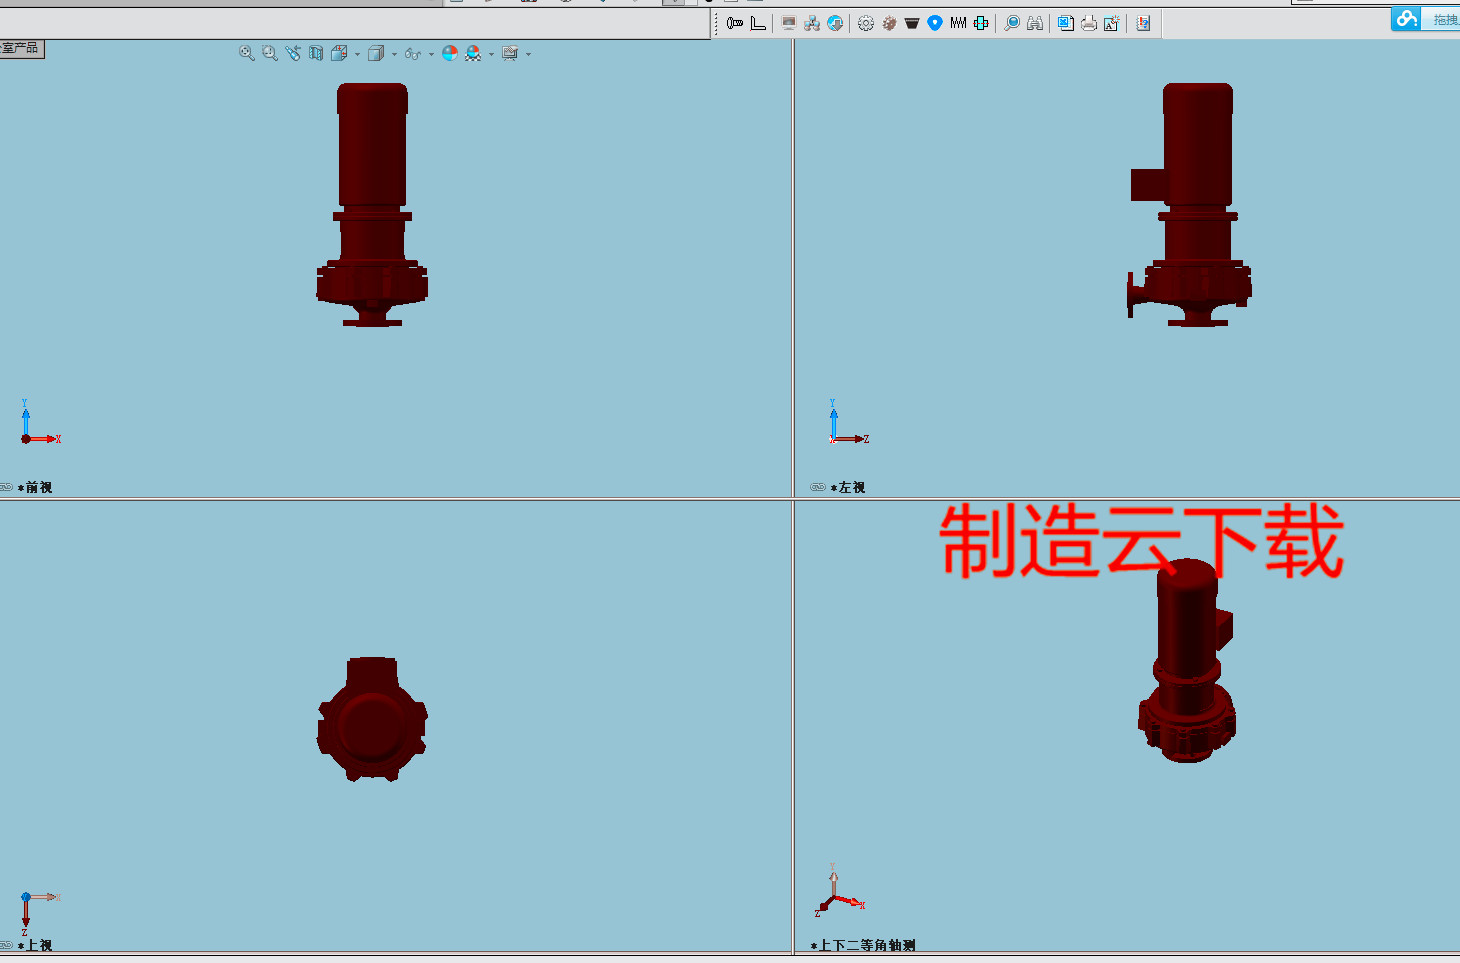
Task: Click the gray monitor icon in top toolbar
Action: [x=789, y=23]
